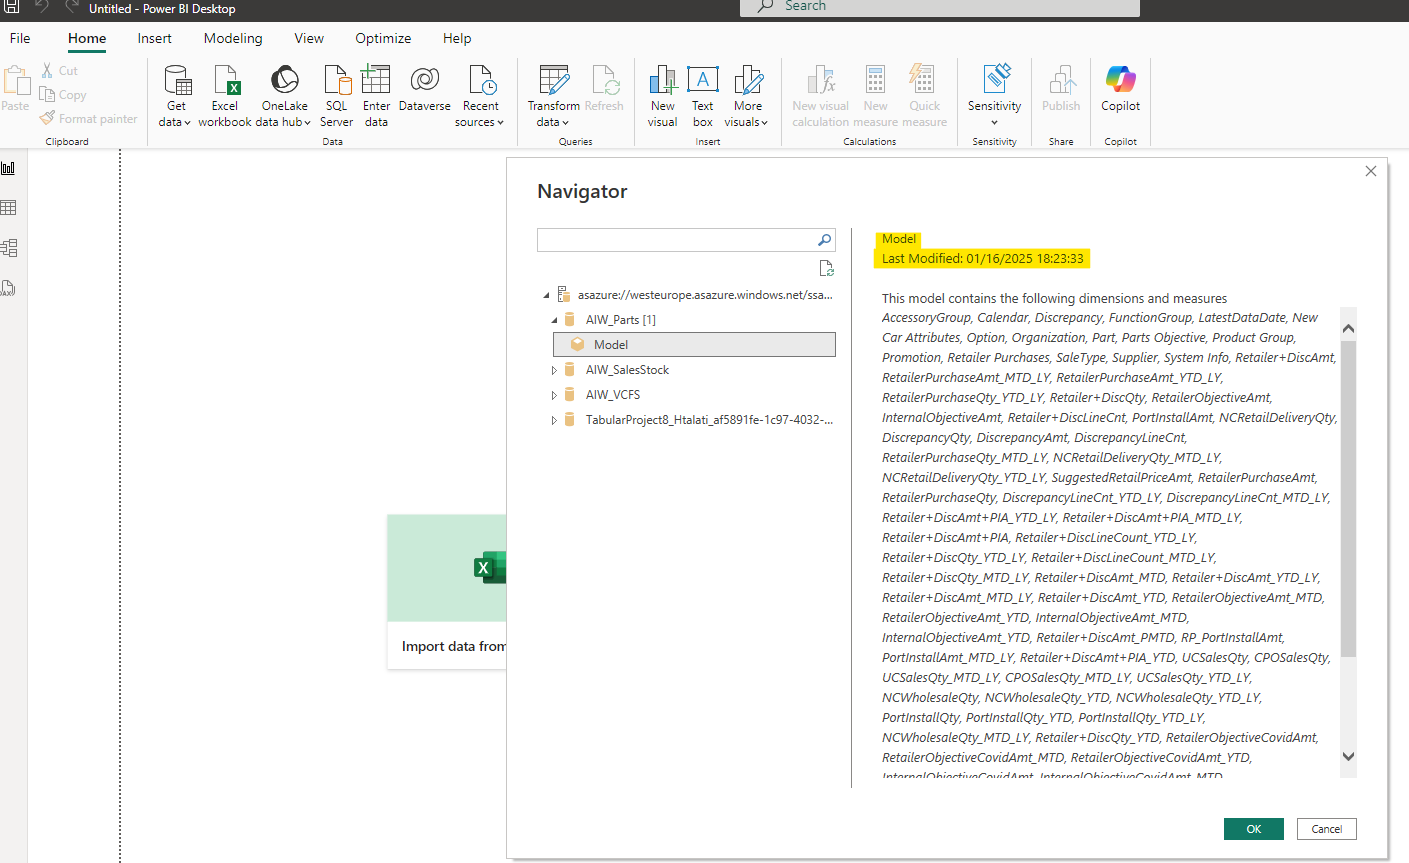The width and height of the screenshot is (1409, 863).
Task: Switch to Table view in sidebar
Action: click(x=9, y=208)
